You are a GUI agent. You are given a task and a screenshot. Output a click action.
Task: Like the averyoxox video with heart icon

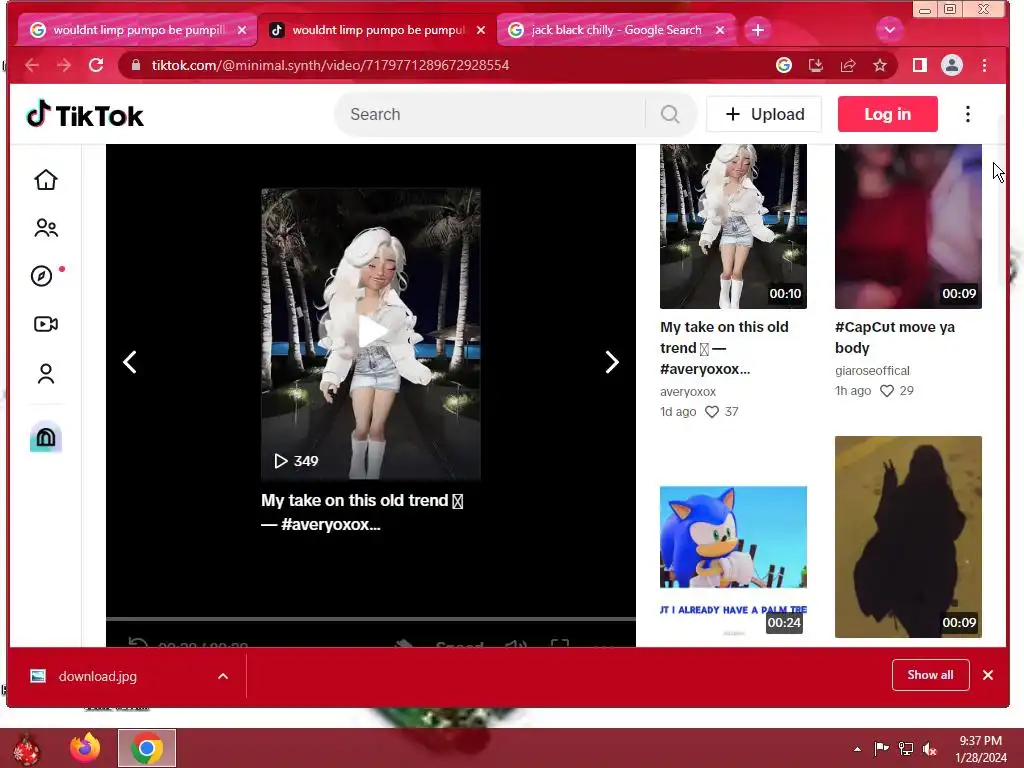(712, 411)
